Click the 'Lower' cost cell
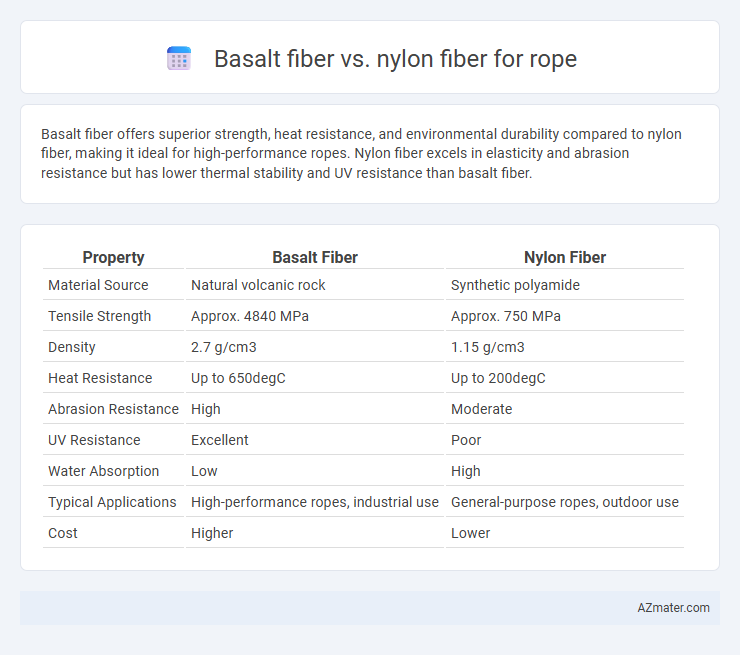This screenshot has height=655, width=740. pyautogui.click(x=471, y=533)
